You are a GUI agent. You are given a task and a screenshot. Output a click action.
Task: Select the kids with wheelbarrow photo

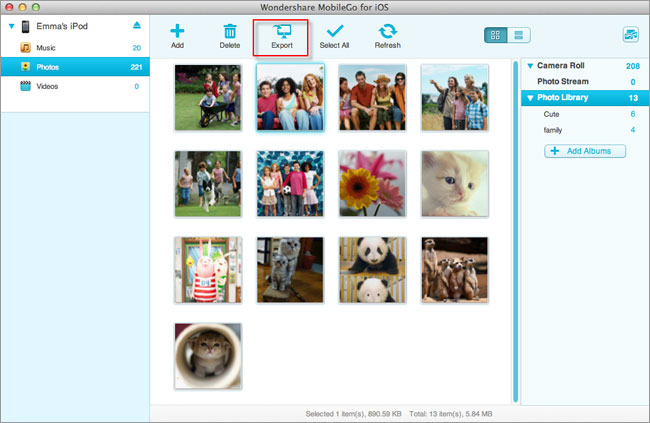(208, 97)
